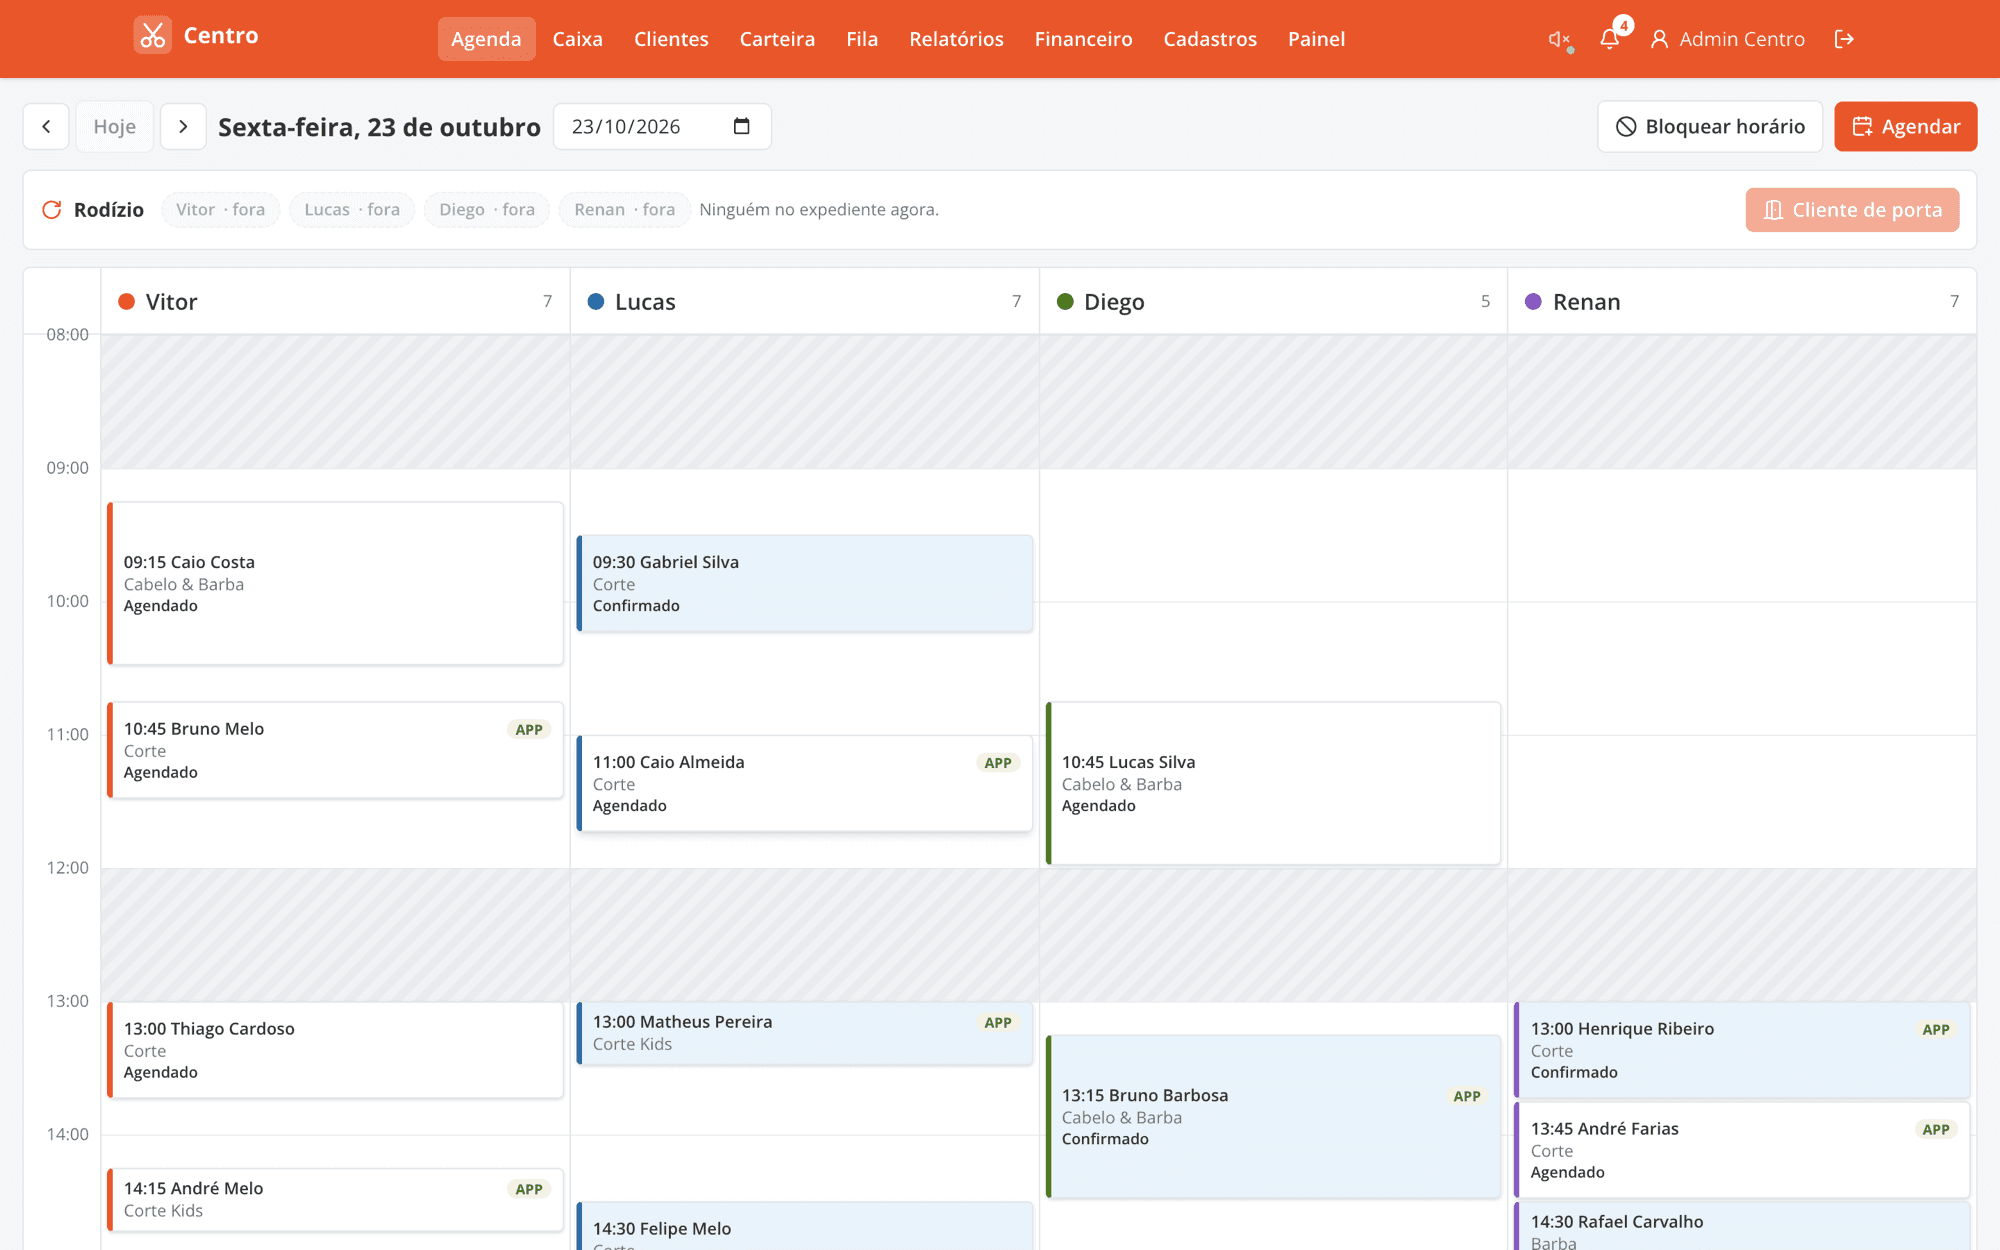The height and width of the screenshot is (1250, 2000).
Task: Click the scissors logo icon
Action: click(152, 36)
